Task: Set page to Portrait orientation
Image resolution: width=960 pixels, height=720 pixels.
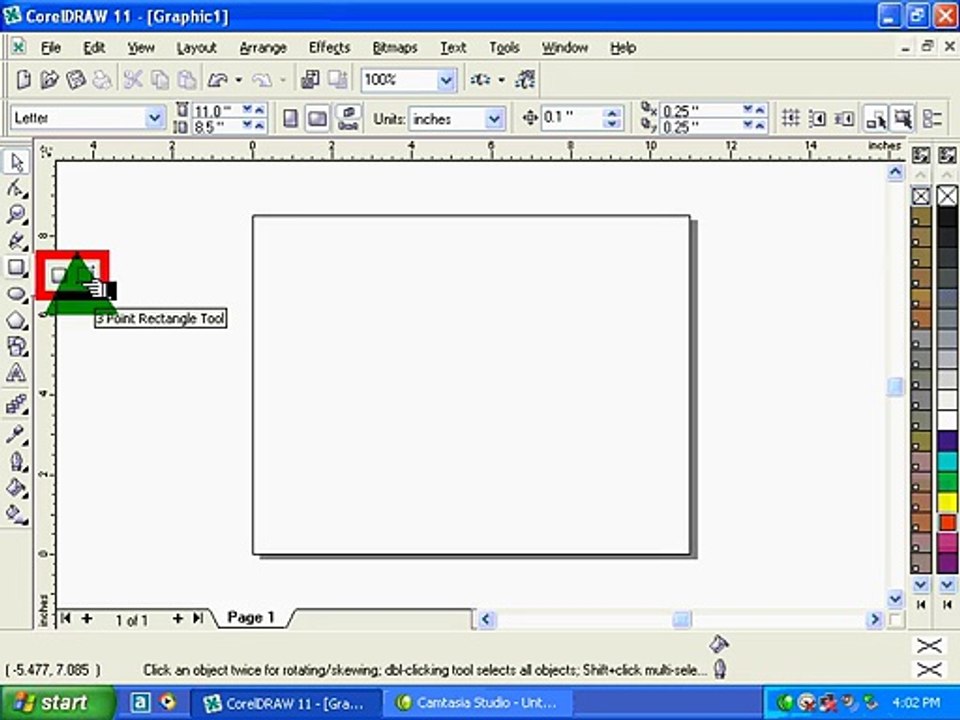Action: 291,118
